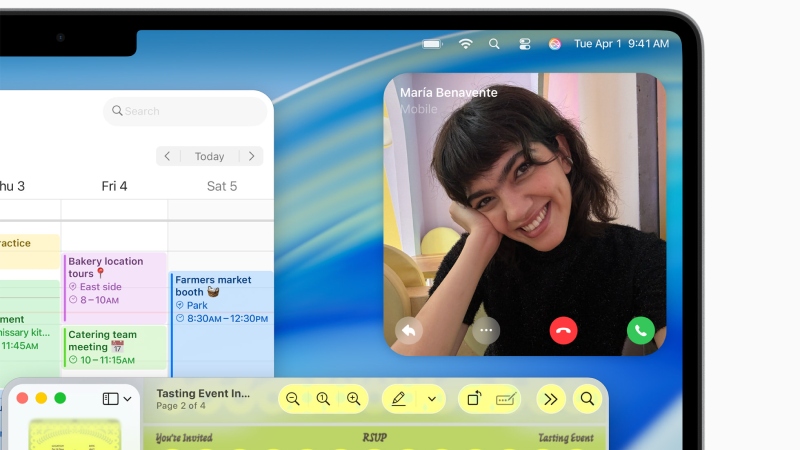The width and height of the screenshot is (800, 450).
Task: Toggle the Preview sidebar view
Action: [110, 399]
